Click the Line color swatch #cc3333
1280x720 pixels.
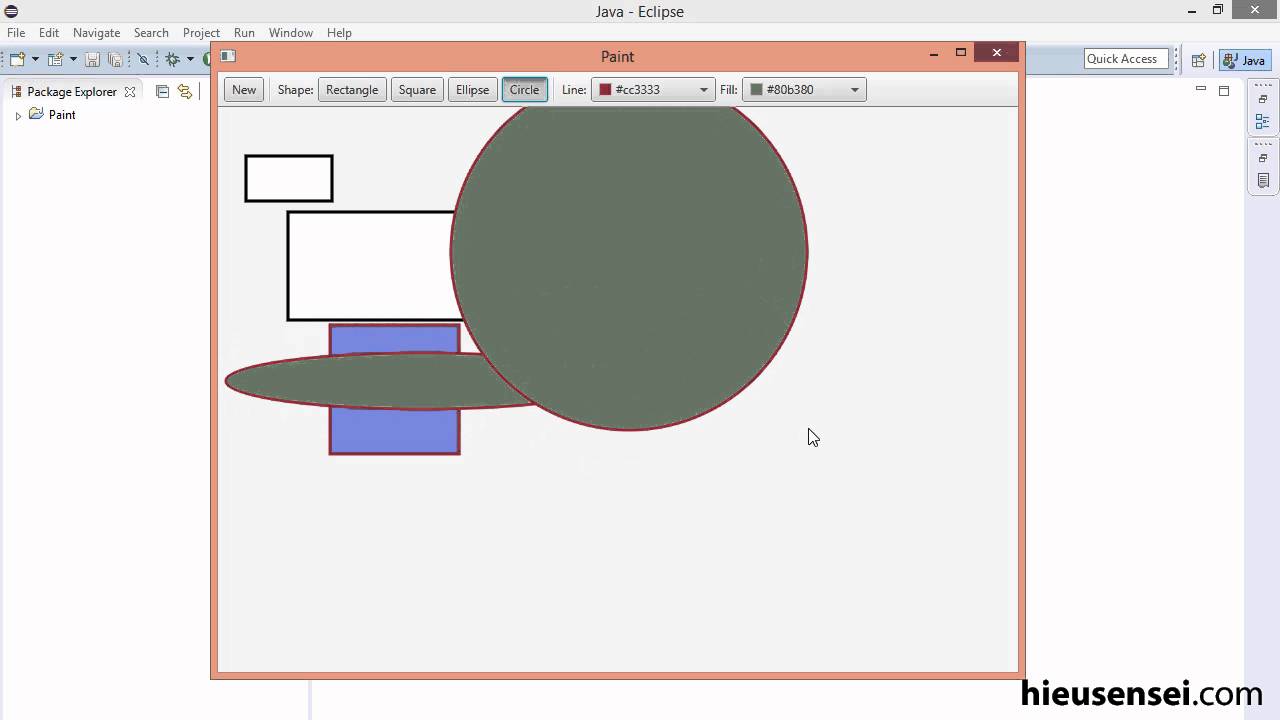tap(605, 90)
